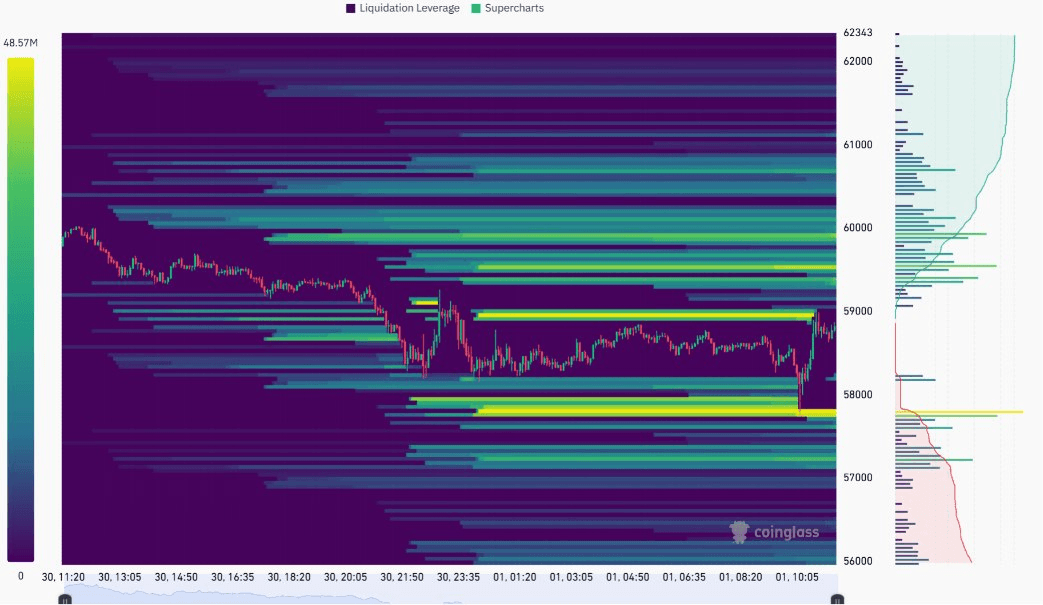Click the longest yellow liquidation bar in side histogram
This screenshot has width=1043, height=605.
pyautogui.click(x=959, y=412)
